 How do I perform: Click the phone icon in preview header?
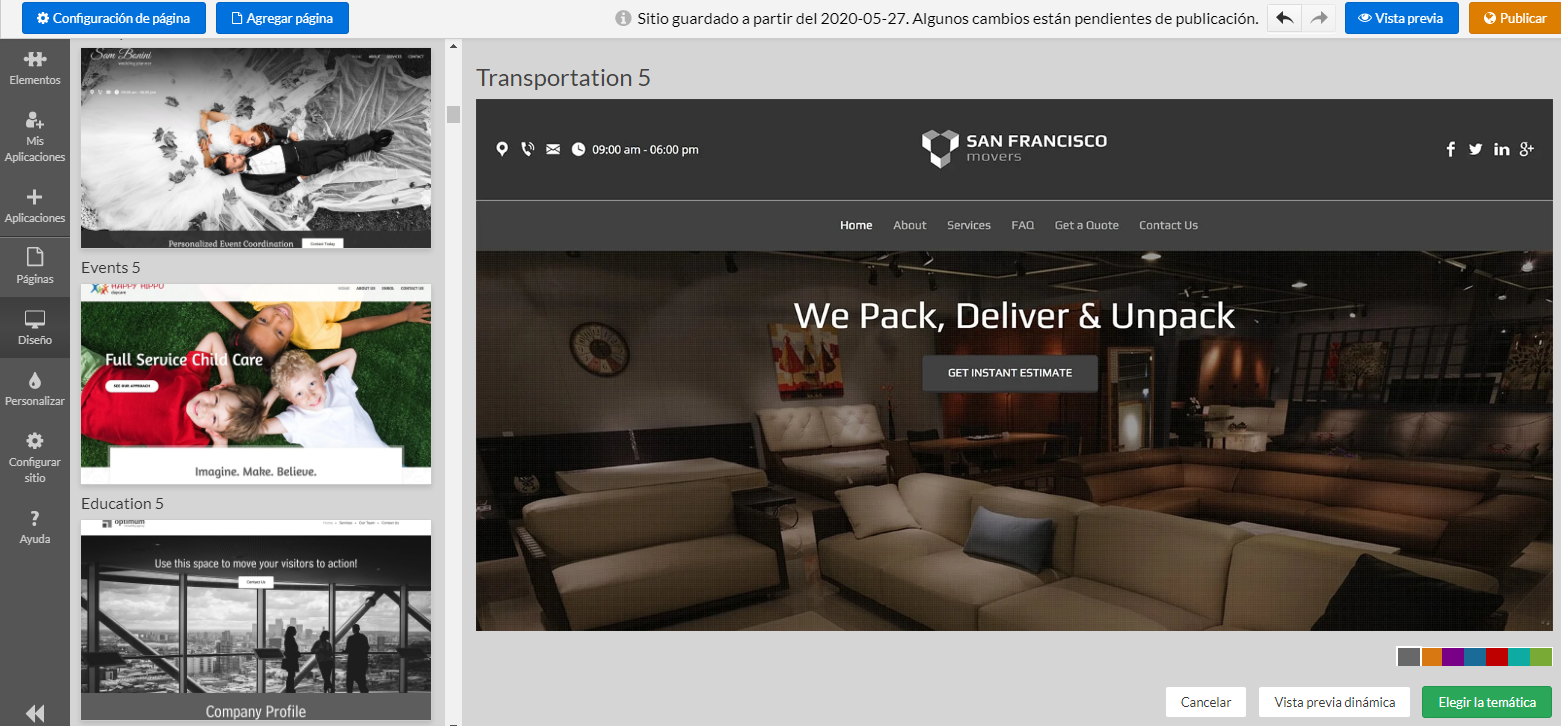click(x=528, y=149)
